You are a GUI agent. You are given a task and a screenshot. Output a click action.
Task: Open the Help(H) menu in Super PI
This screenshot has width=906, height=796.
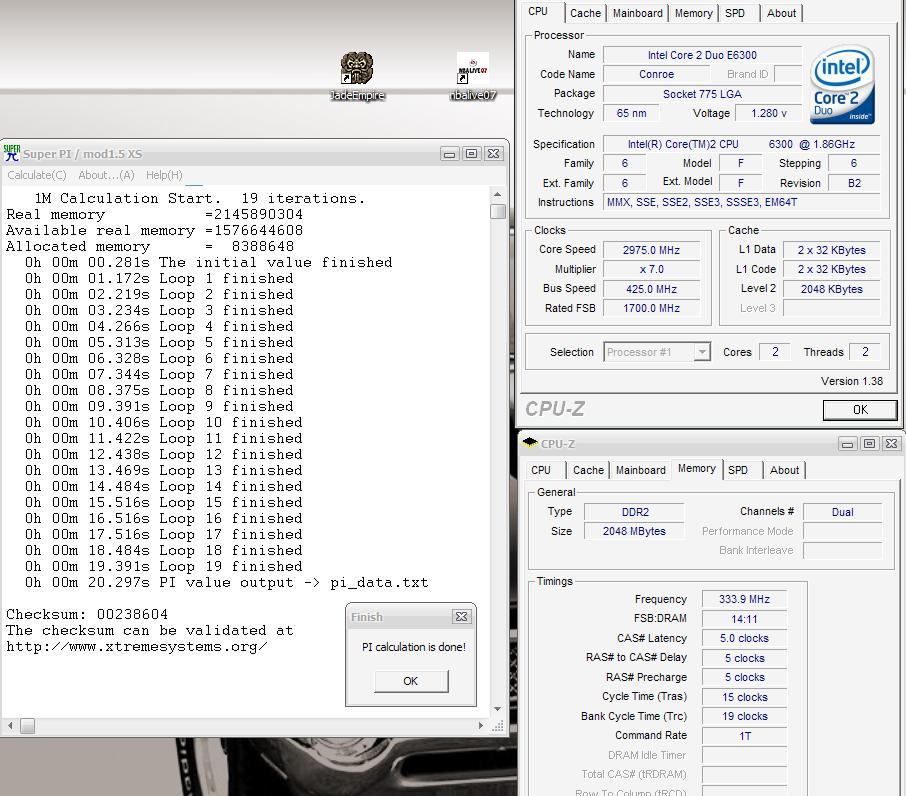[x=164, y=175]
